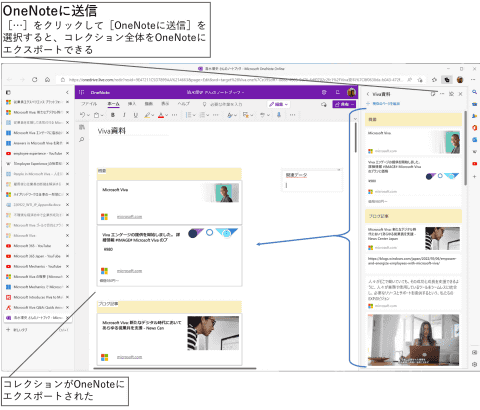Go back in the Collections panel
Image resolution: width=480 pixels, height=410 pixels.
point(368,94)
